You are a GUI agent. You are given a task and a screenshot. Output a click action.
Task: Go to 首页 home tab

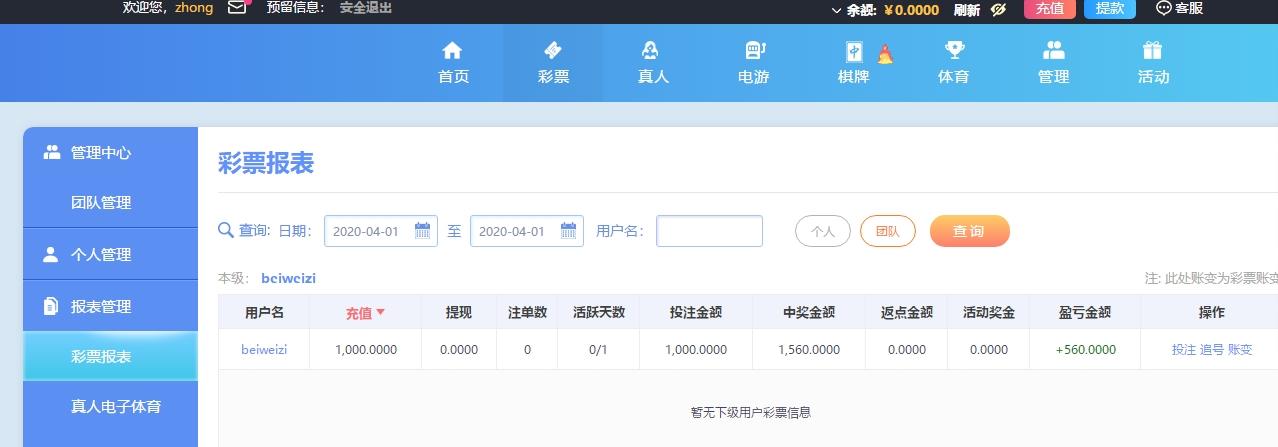tap(453, 63)
